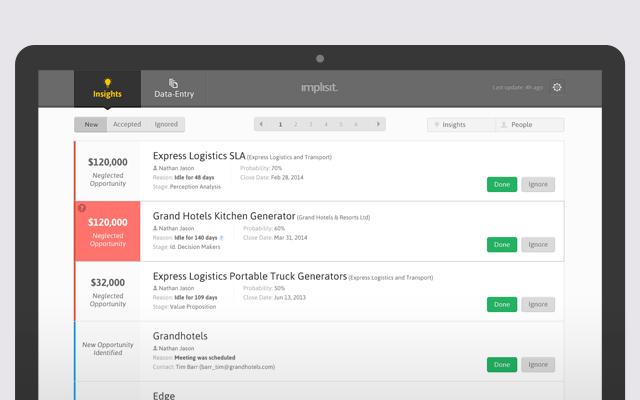The height and width of the screenshot is (400, 640).
Task: Click Stage: Id. Decision Makers
Action: tap(186, 247)
